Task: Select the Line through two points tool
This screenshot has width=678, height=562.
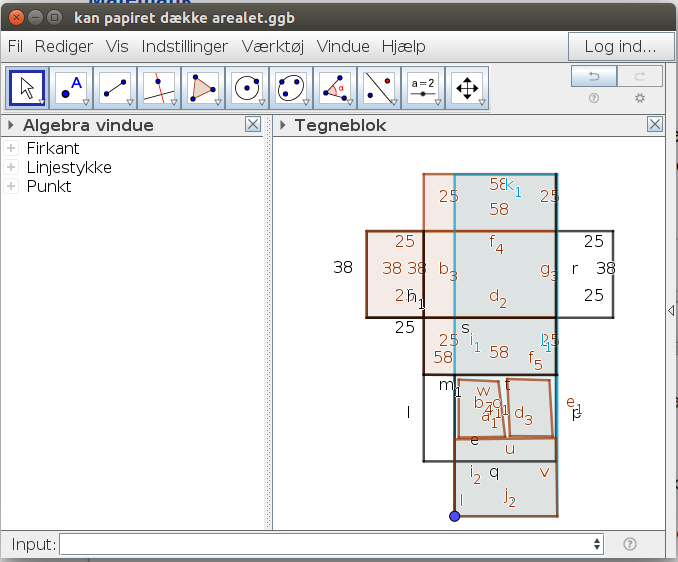Action: pyautogui.click(x=115, y=88)
